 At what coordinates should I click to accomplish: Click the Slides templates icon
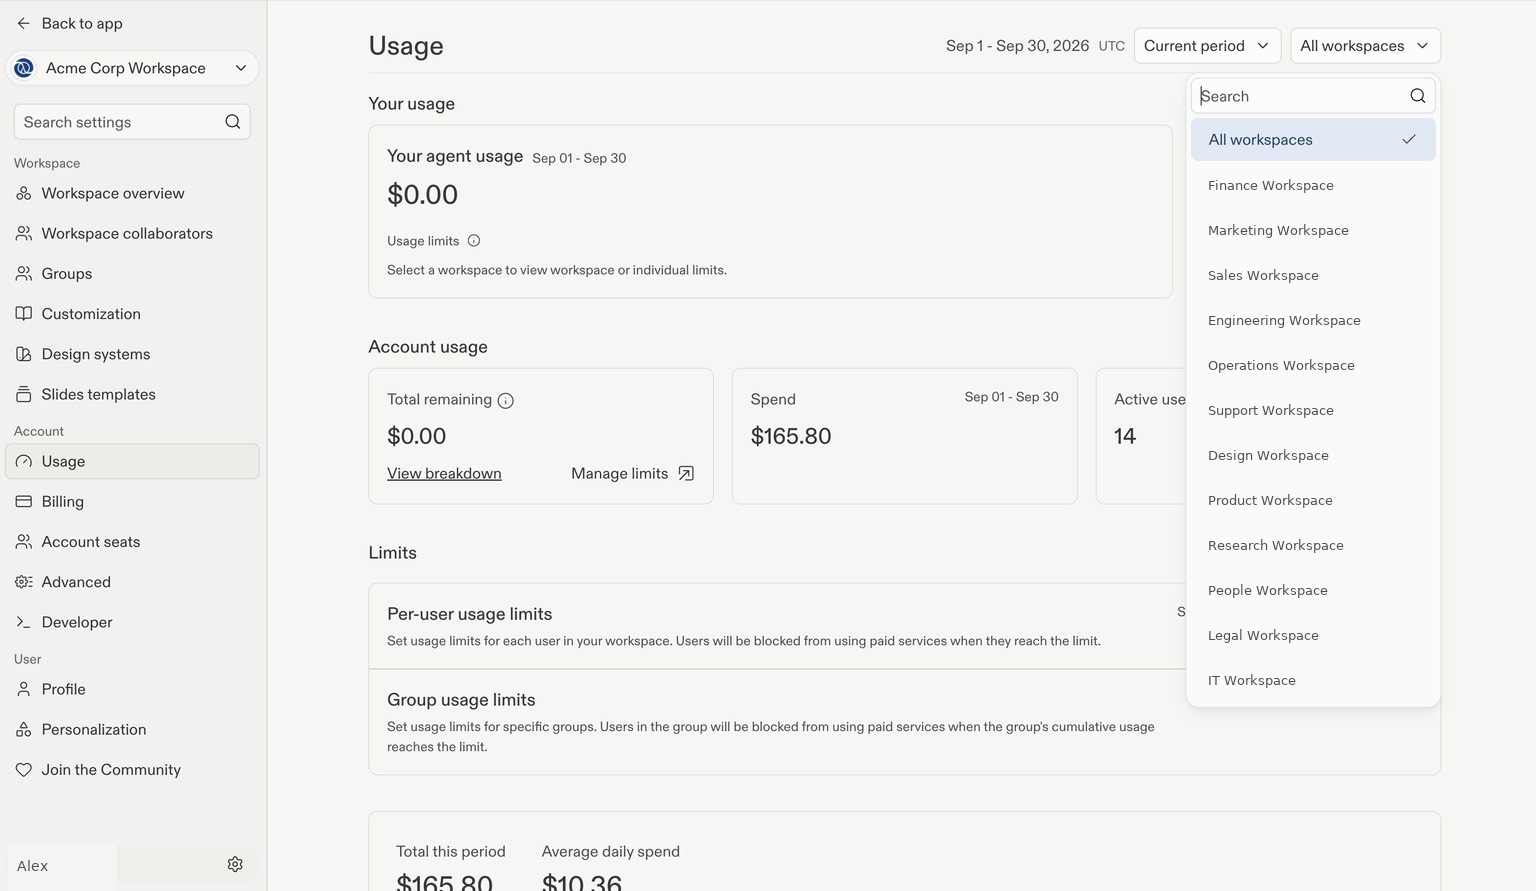click(24, 394)
